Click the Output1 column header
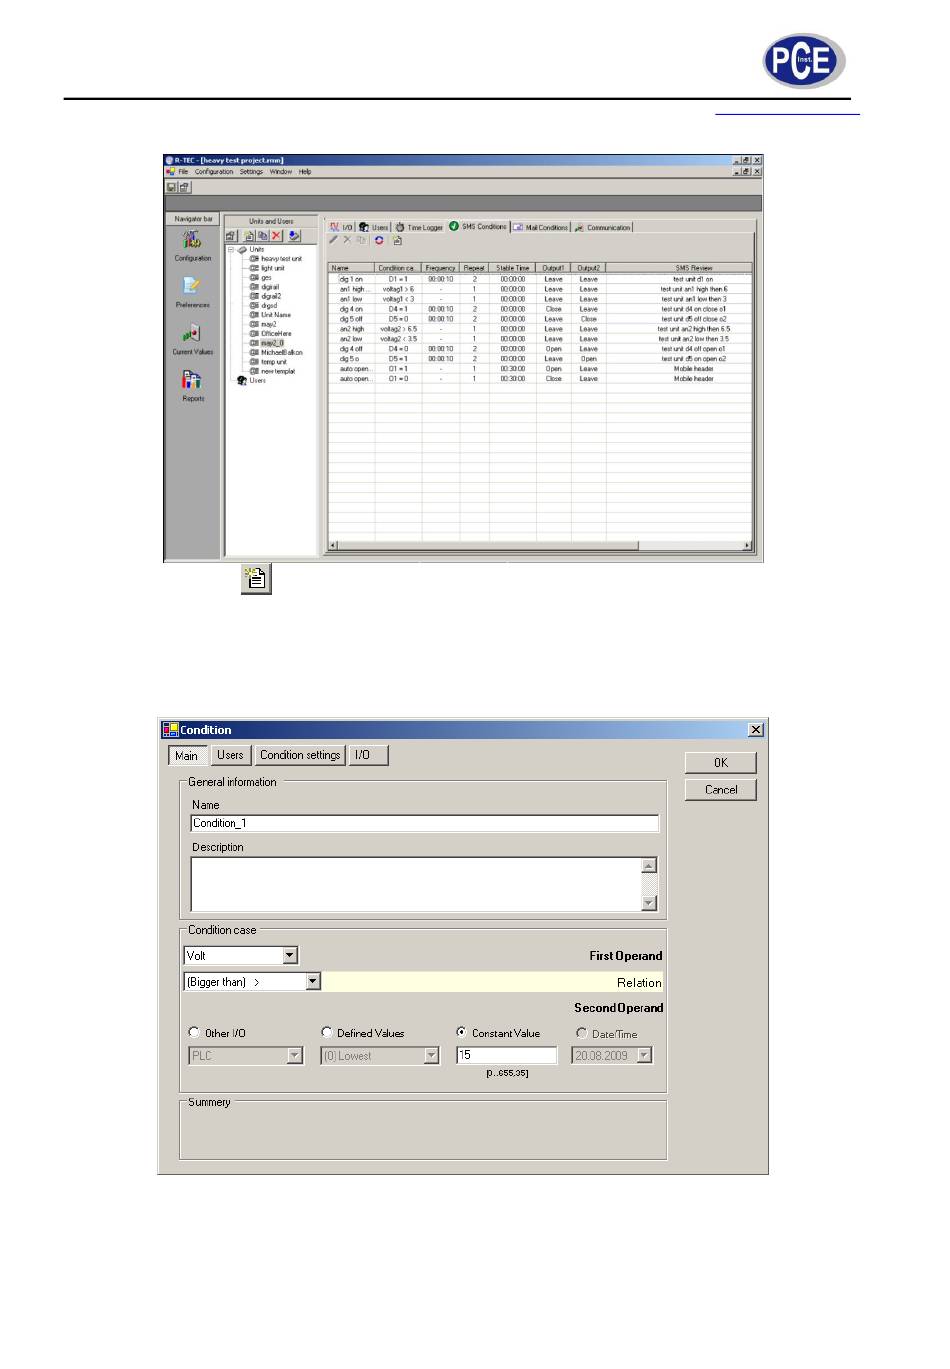Image resolution: width=950 pixels, height=1369 pixels. (x=554, y=268)
